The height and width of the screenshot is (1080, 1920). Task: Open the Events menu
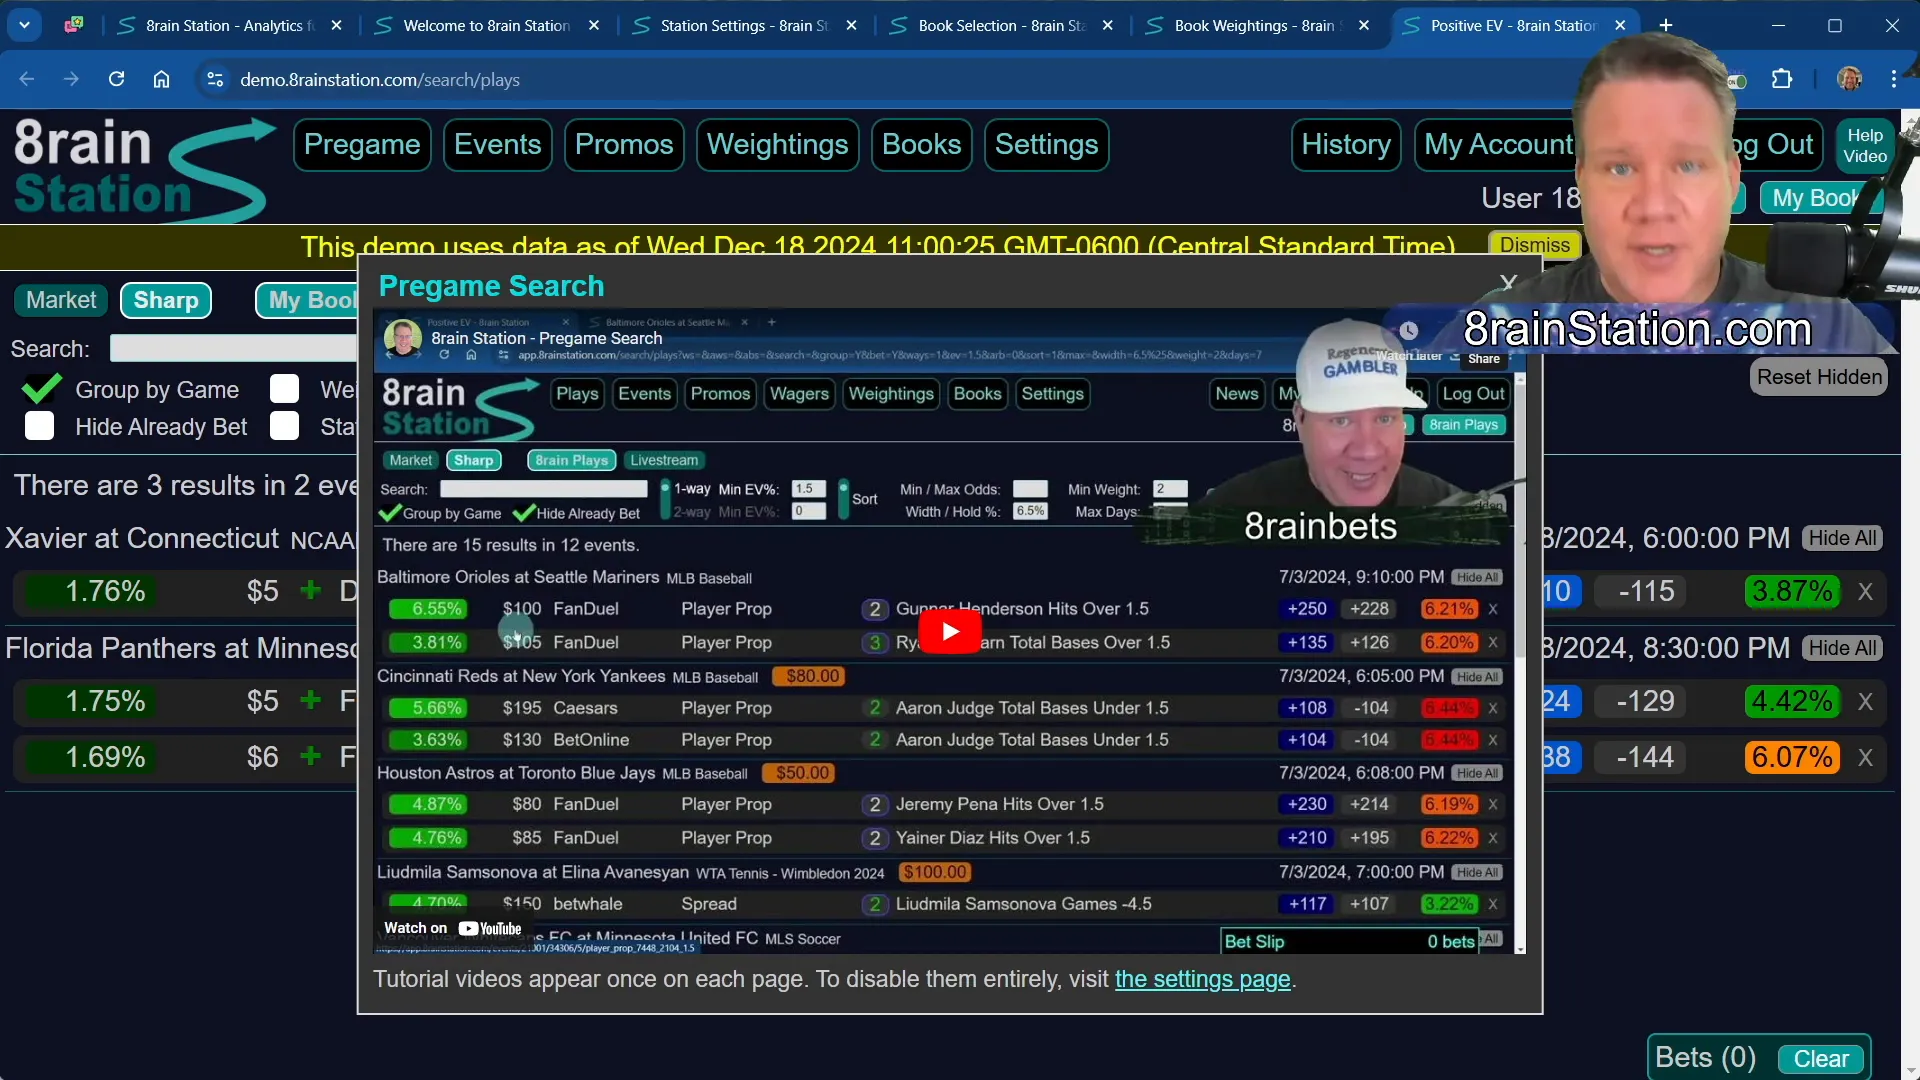coord(497,145)
